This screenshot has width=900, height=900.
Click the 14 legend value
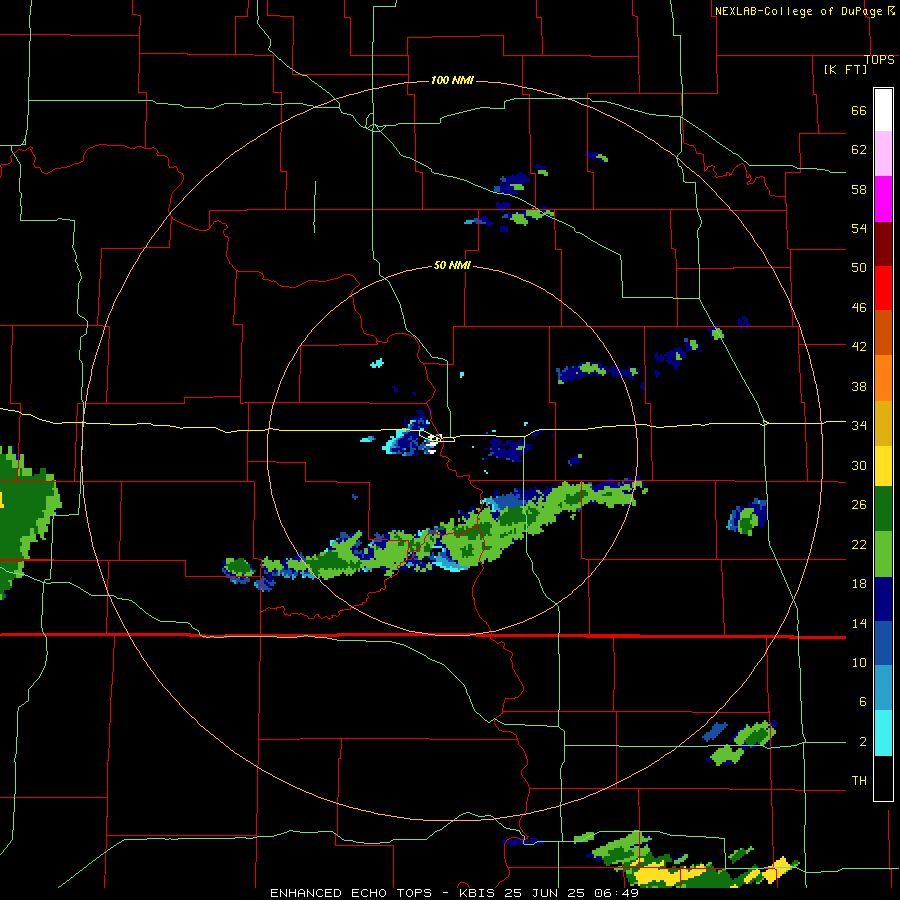(x=859, y=623)
